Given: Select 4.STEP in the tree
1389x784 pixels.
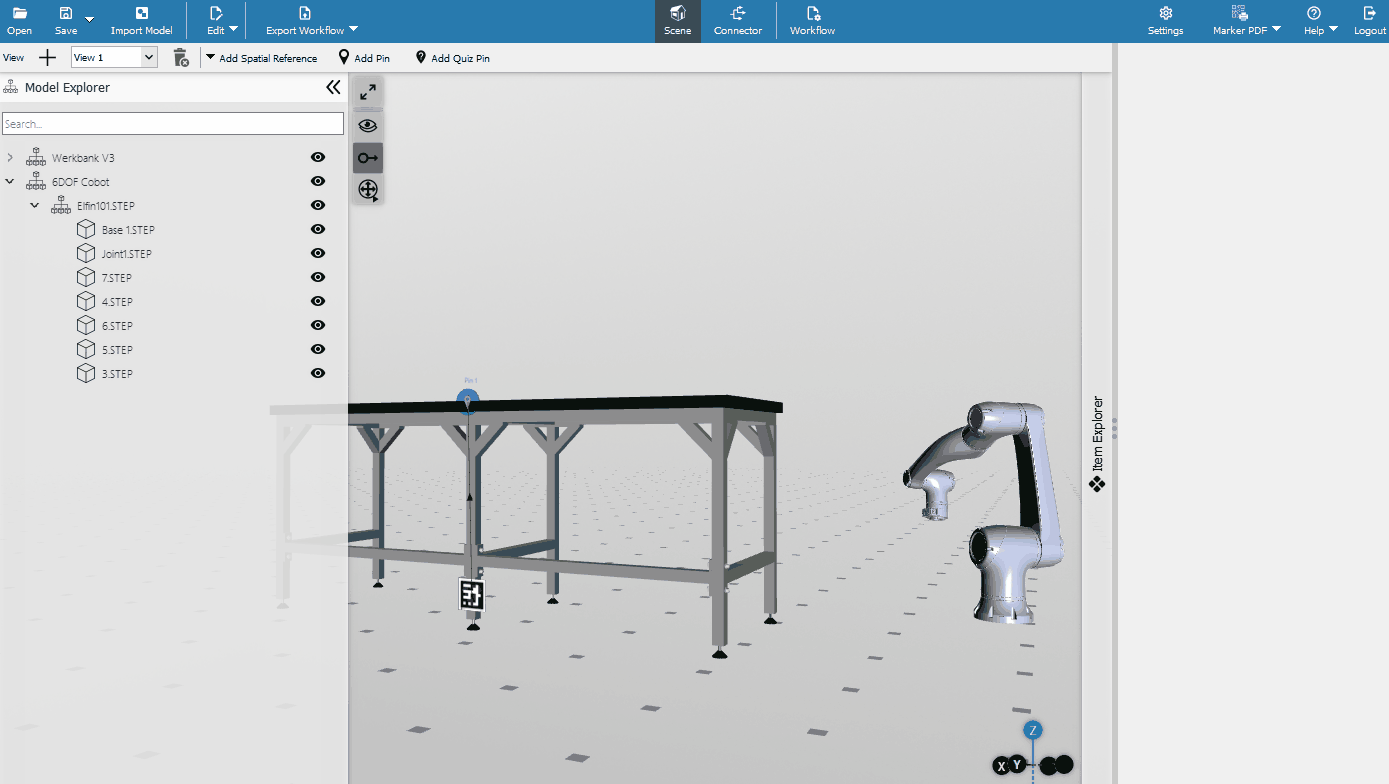Looking at the screenshot, I should (x=117, y=302).
